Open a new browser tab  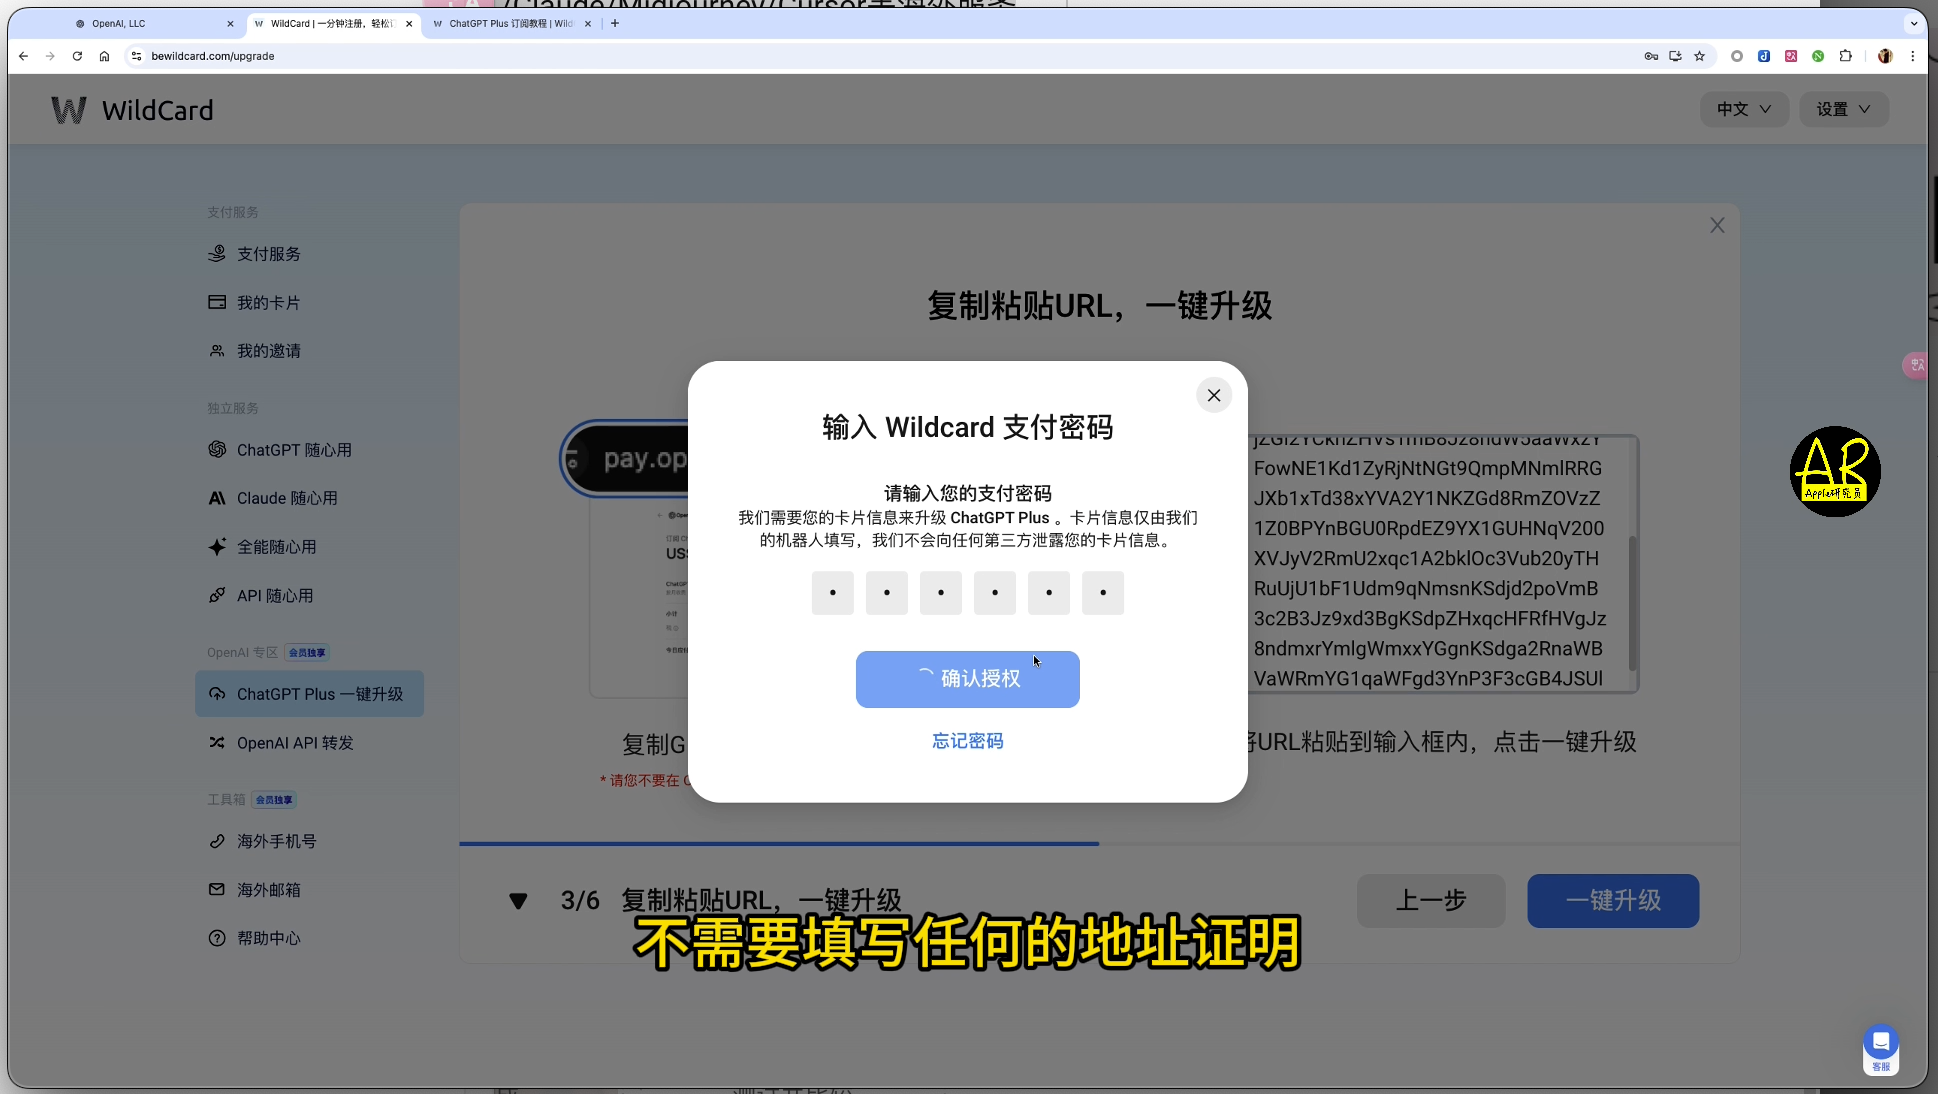615,23
